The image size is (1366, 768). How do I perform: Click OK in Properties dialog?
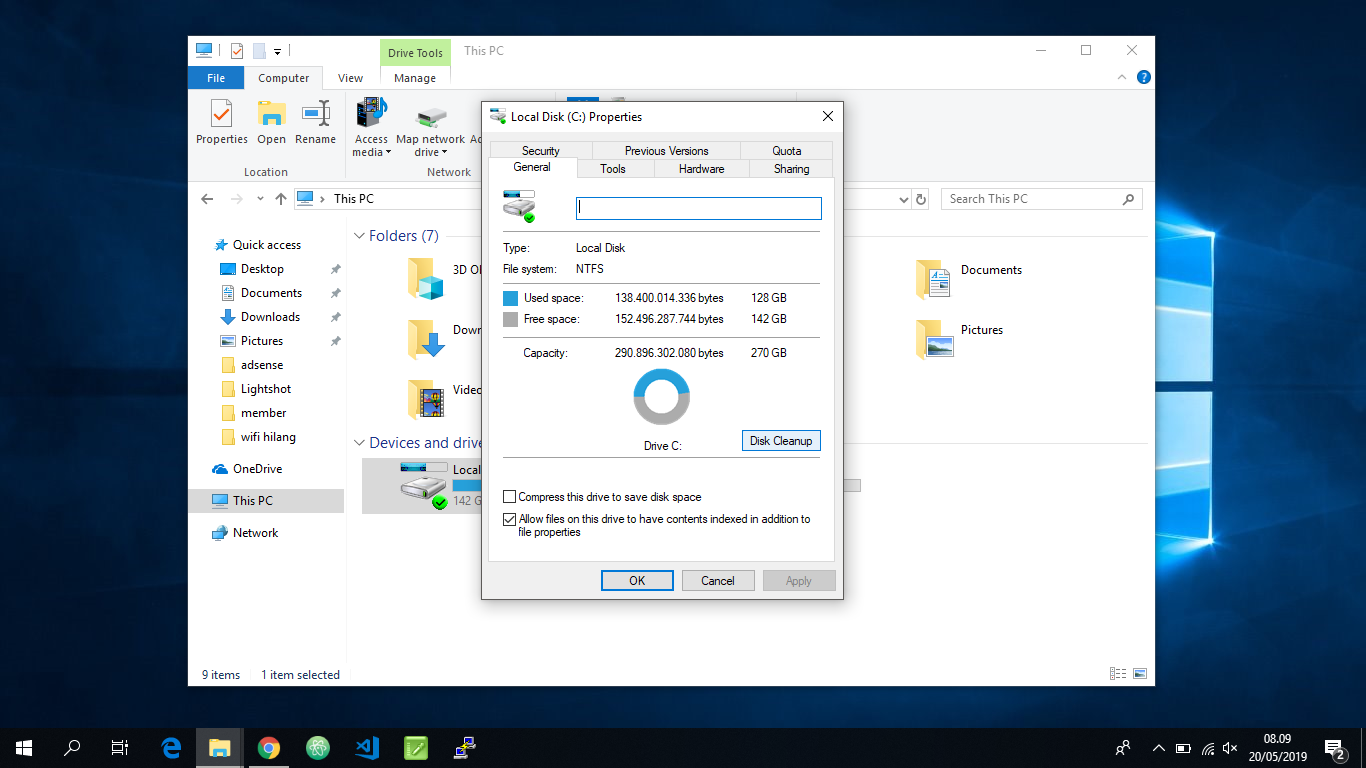637,581
